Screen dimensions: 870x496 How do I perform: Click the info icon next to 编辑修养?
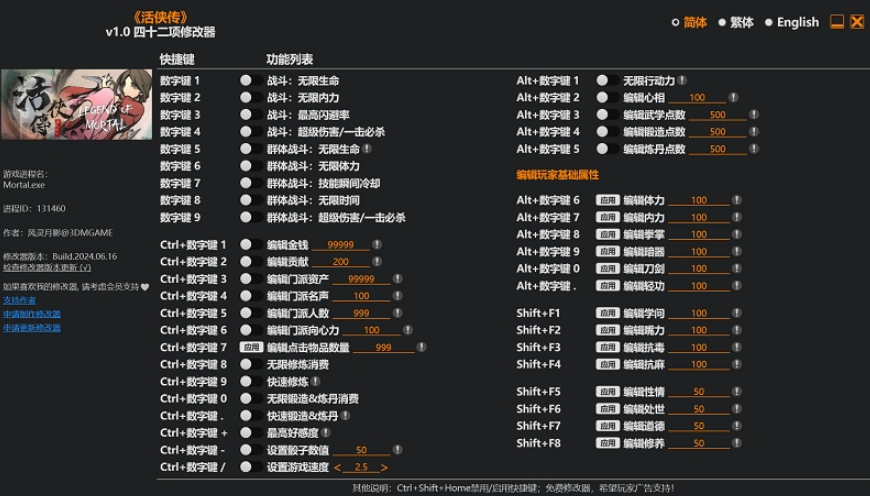tap(736, 443)
